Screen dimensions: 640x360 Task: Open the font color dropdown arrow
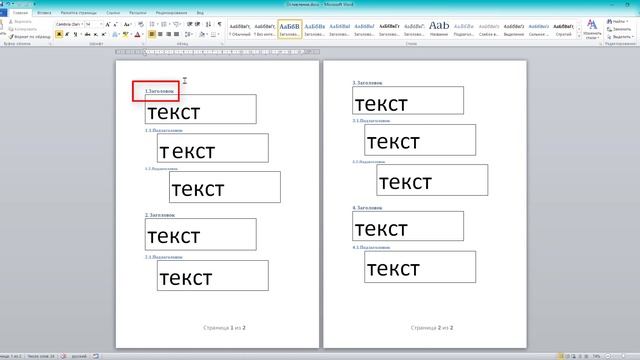click(142, 35)
